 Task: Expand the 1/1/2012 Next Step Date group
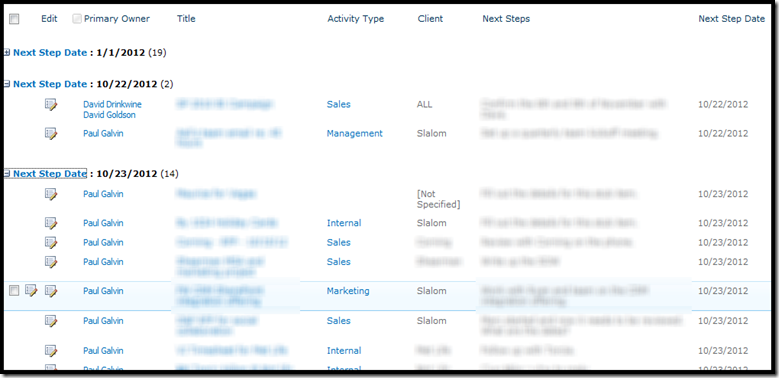[x=7, y=52]
